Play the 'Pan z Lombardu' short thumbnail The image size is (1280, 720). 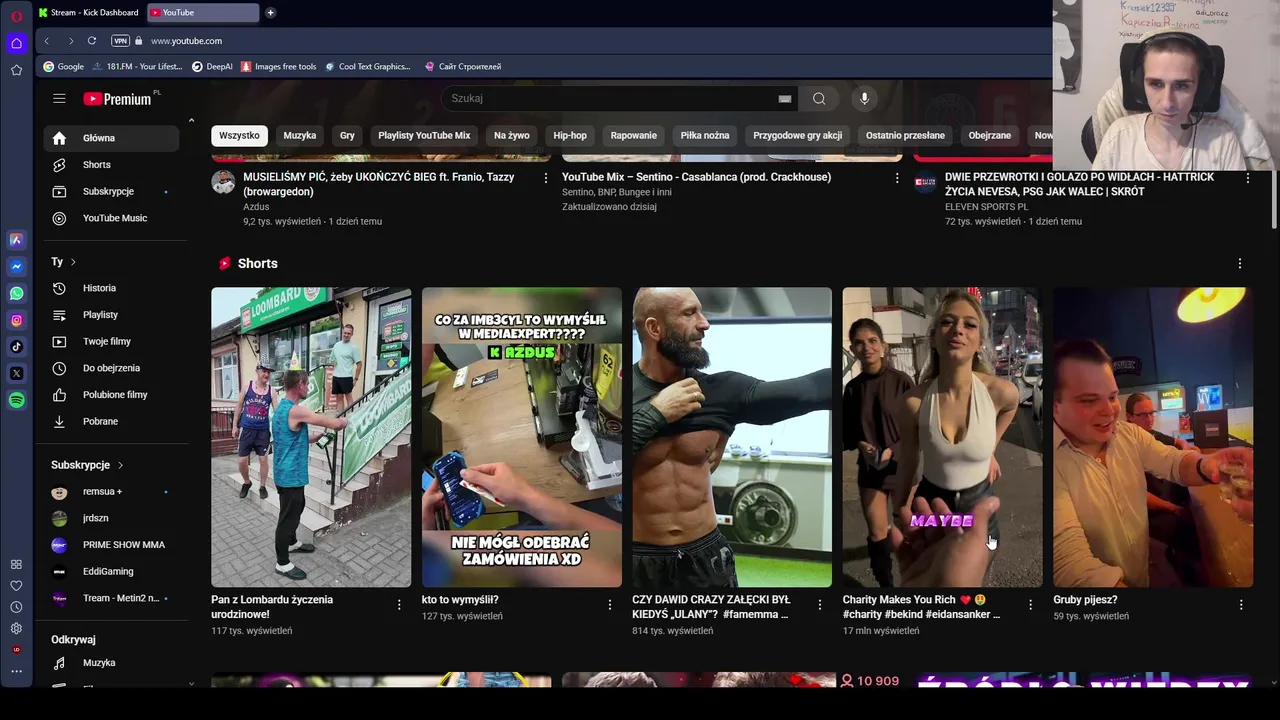tap(311, 437)
